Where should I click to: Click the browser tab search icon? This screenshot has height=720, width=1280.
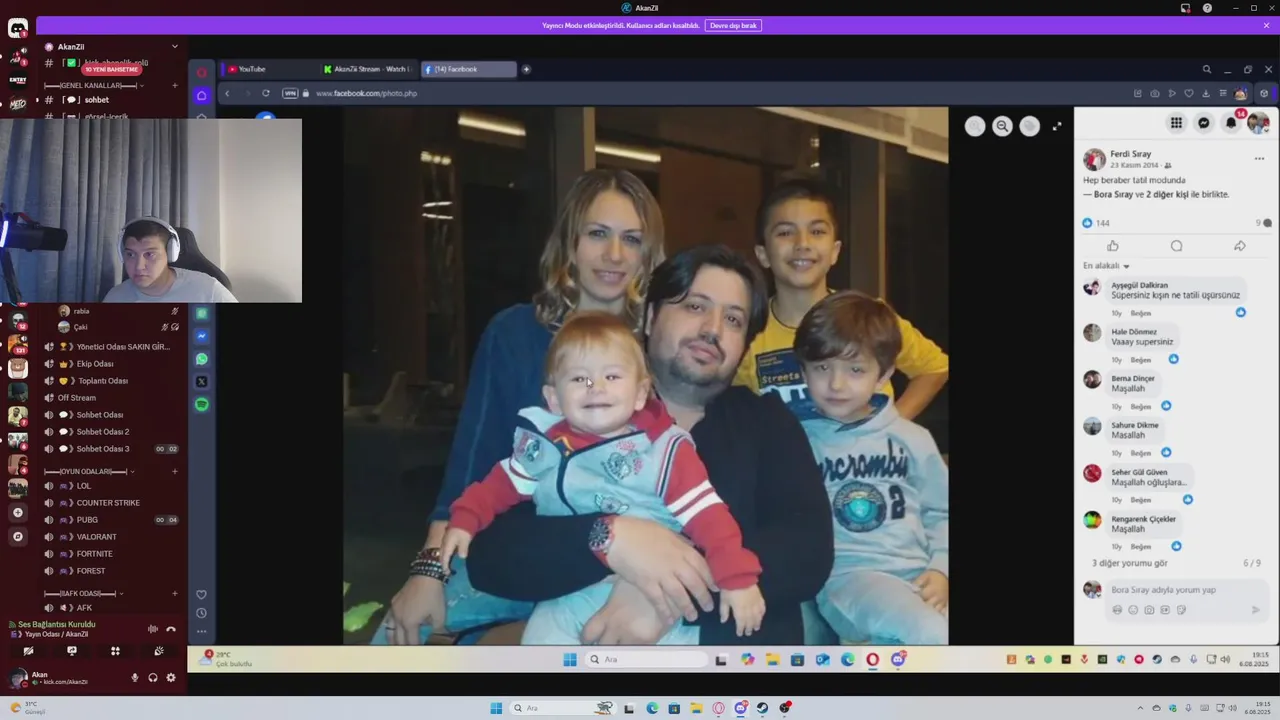(1207, 69)
